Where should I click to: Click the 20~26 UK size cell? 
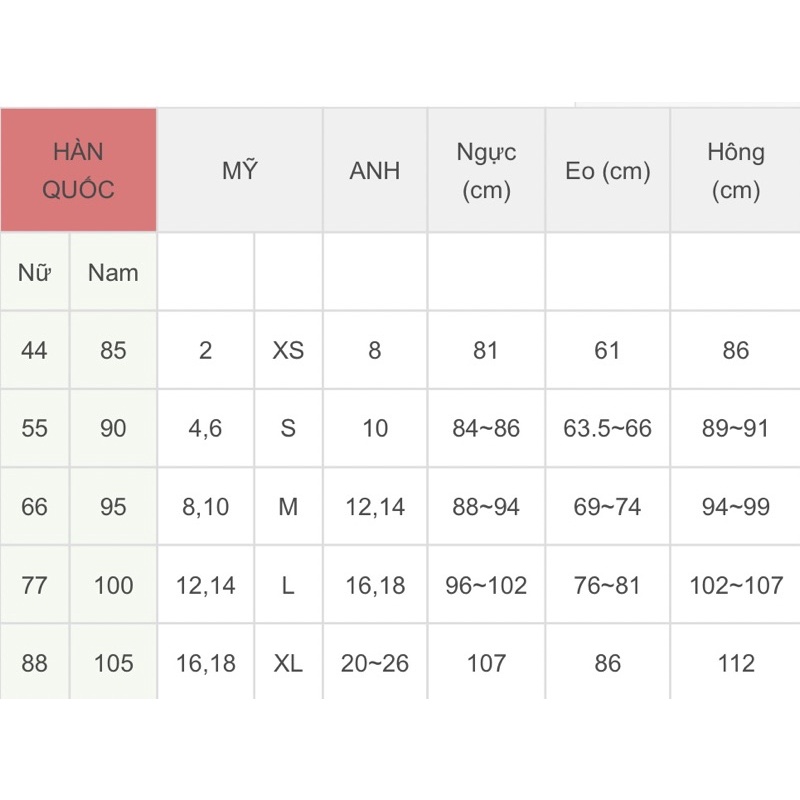[375, 662]
